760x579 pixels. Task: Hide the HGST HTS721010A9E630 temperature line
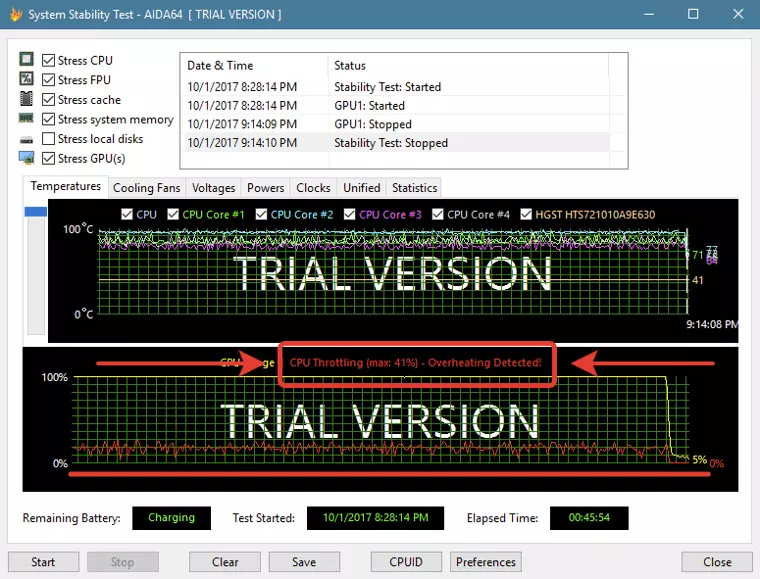(526, 214)
